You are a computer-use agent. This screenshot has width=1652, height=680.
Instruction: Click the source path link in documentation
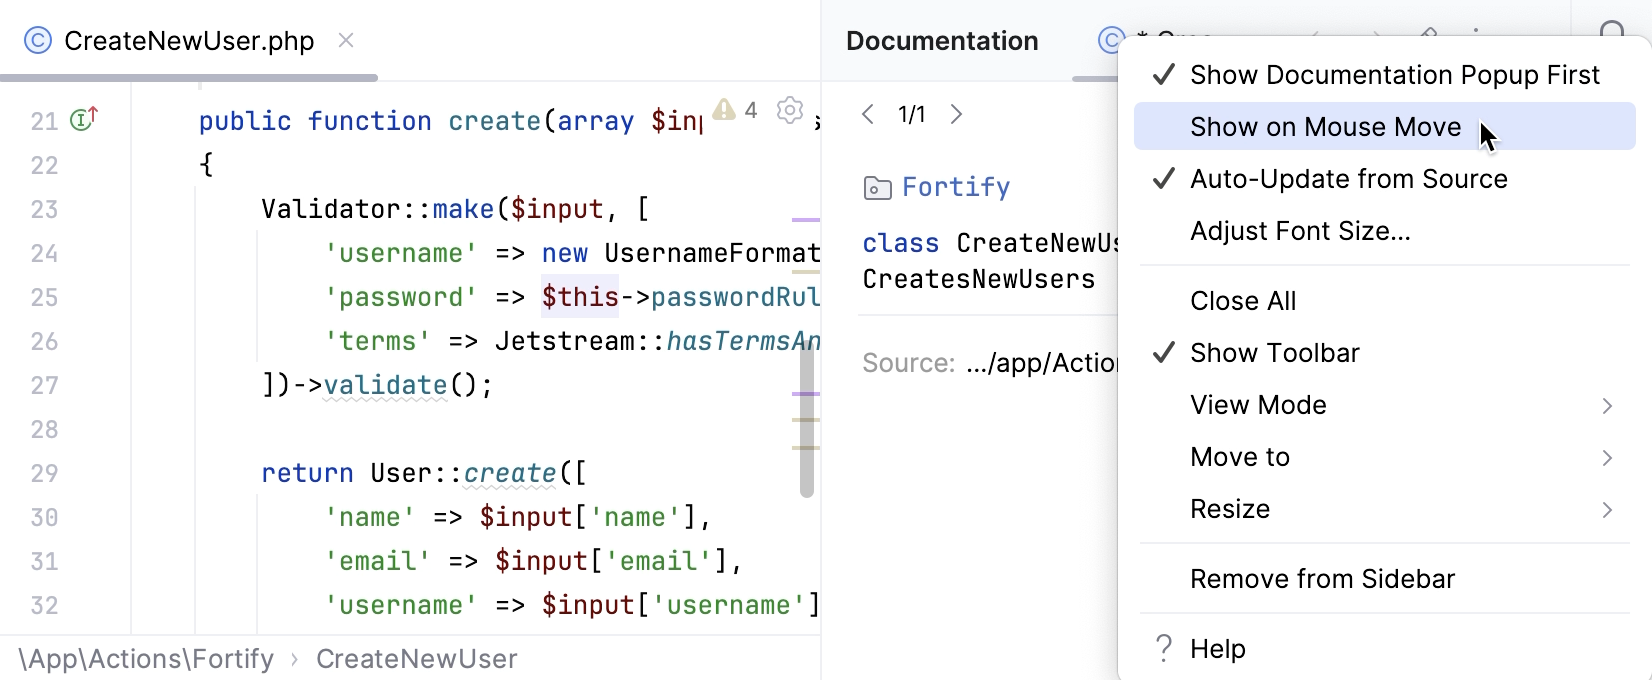click(1042, 363)
